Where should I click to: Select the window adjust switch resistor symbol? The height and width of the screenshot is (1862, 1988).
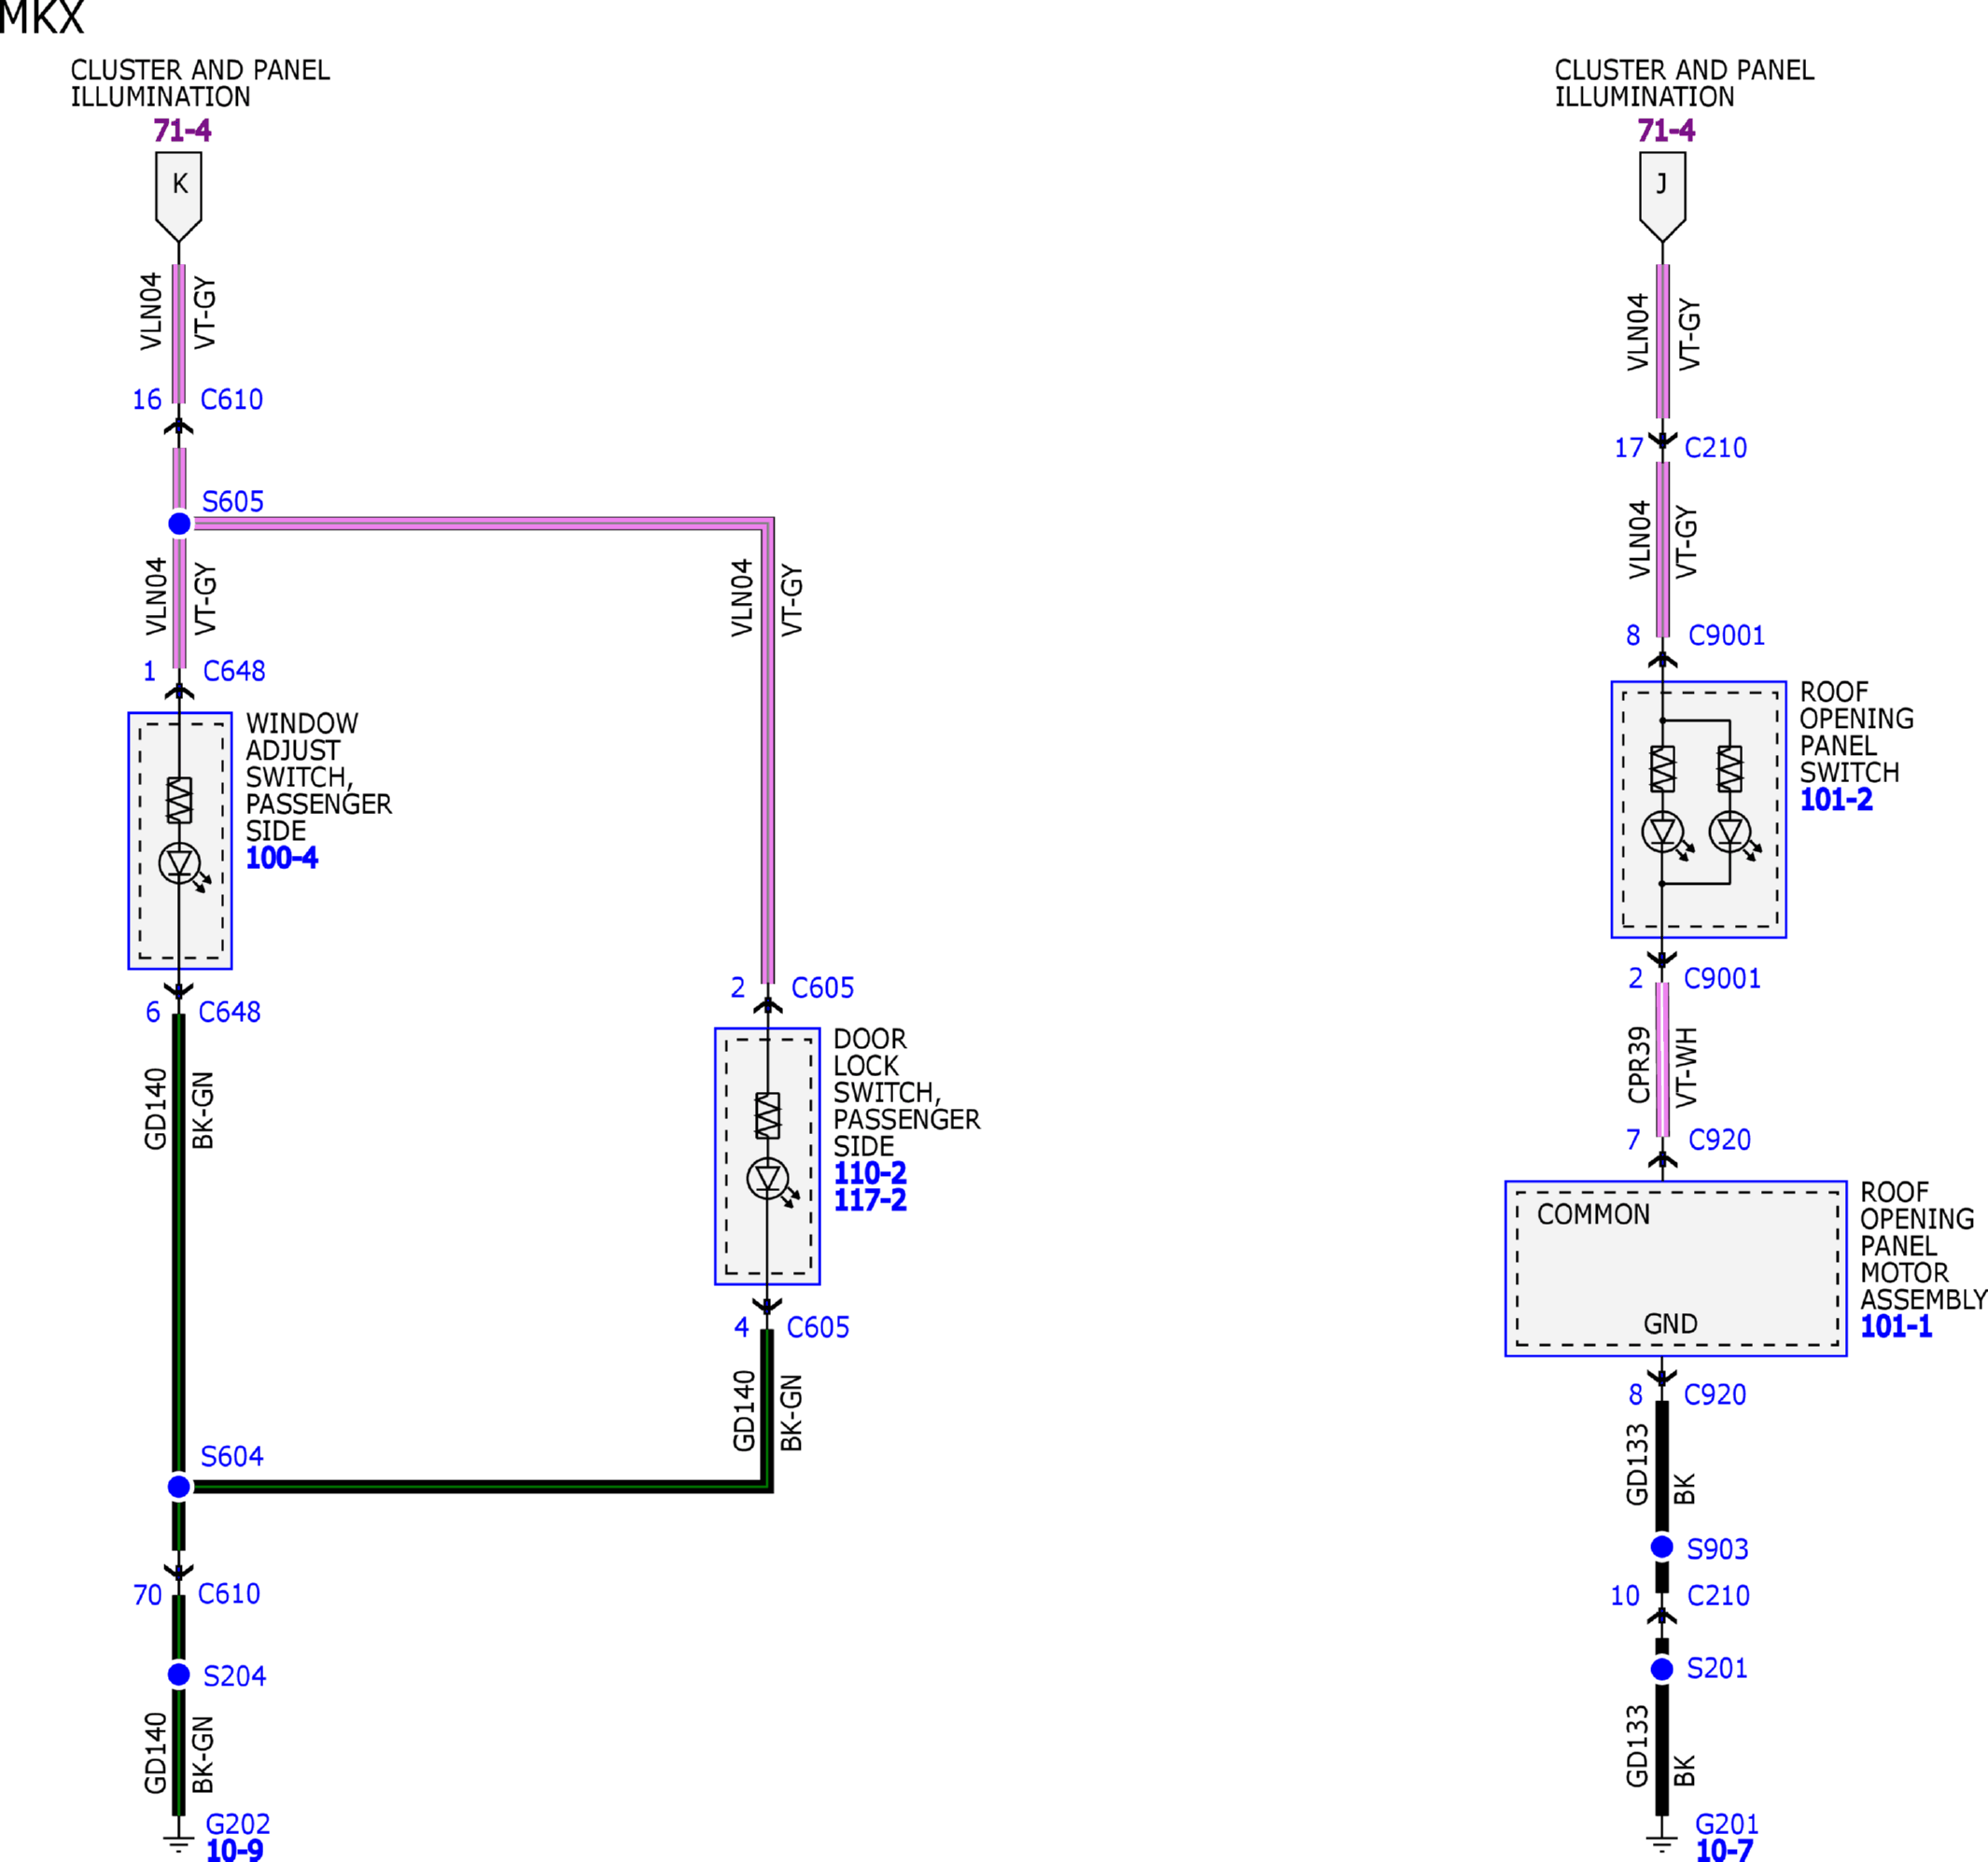point(179,800)
